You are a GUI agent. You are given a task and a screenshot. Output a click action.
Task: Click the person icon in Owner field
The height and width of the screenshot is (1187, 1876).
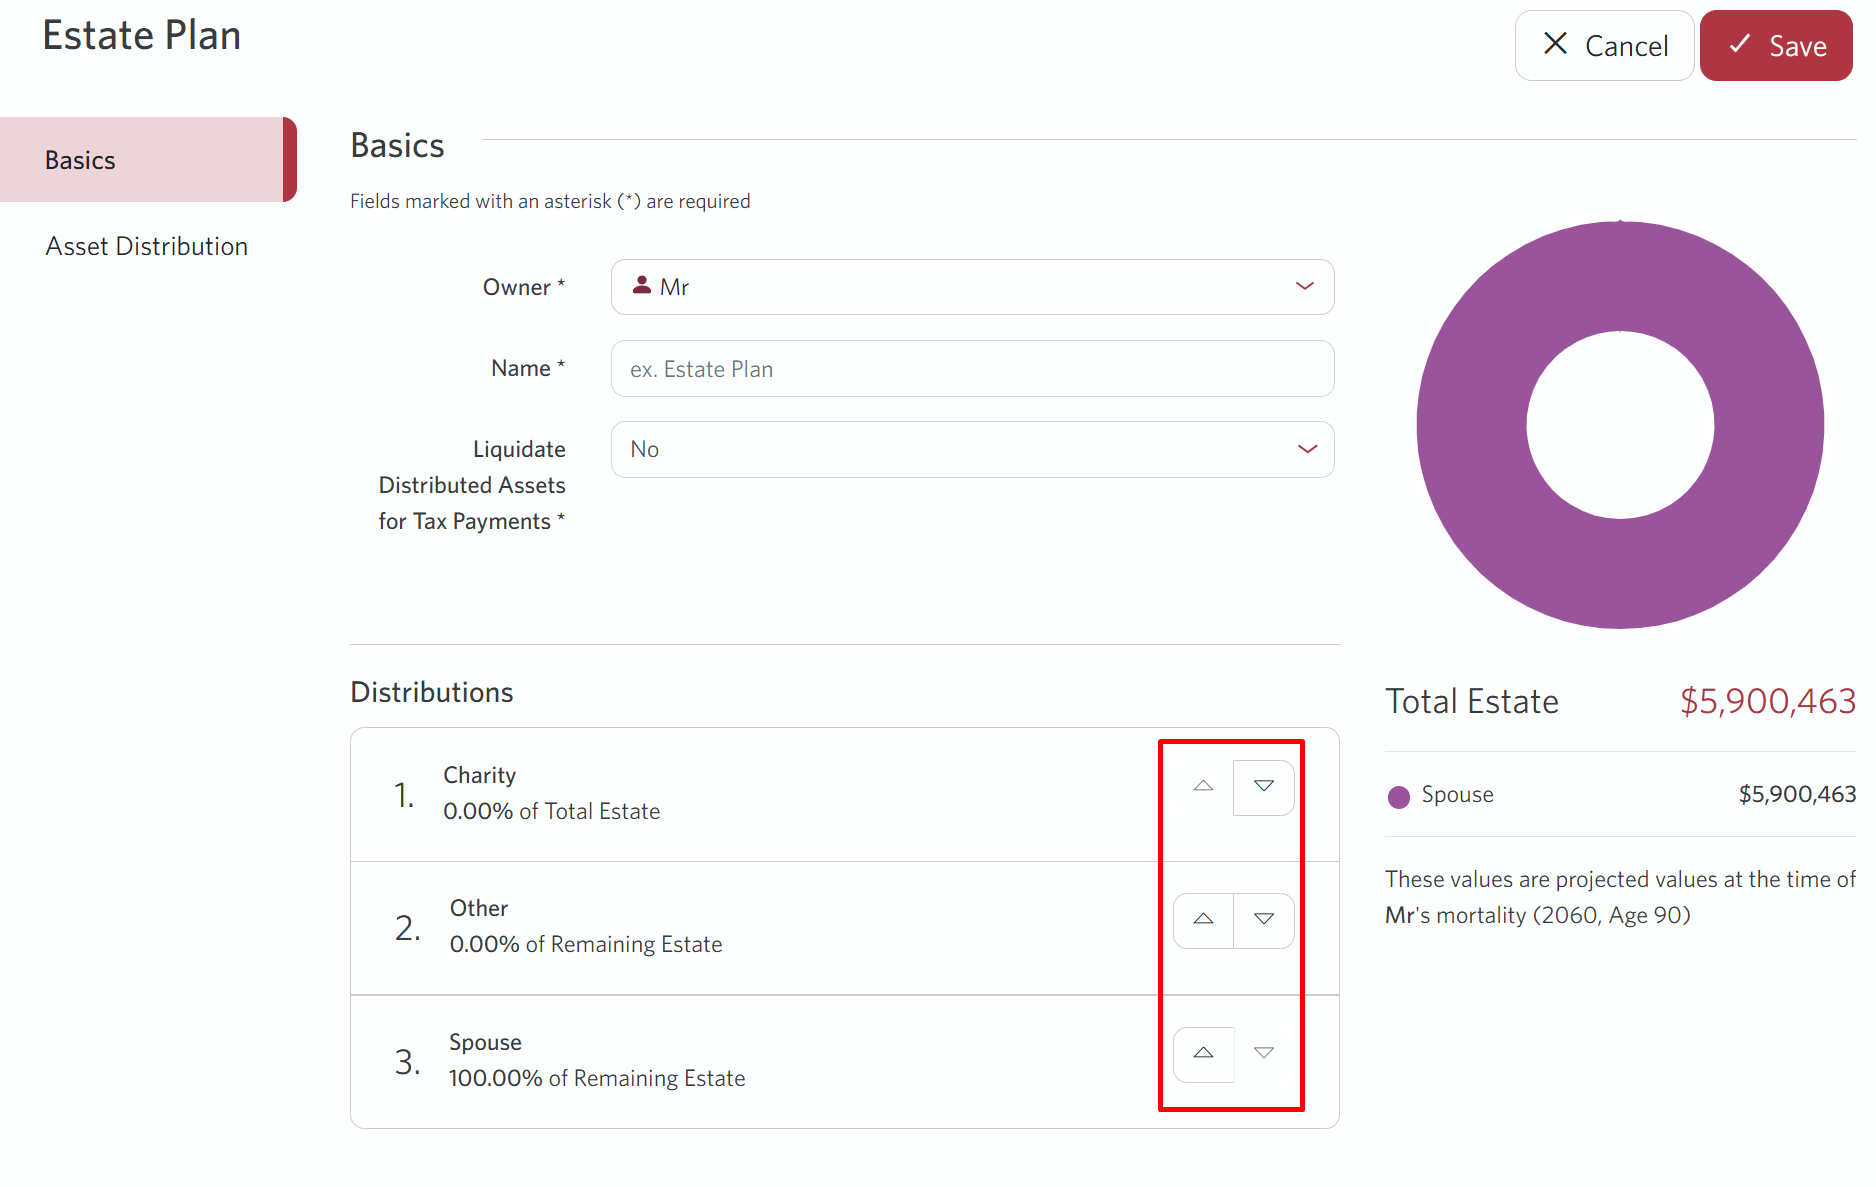point(642,286)
